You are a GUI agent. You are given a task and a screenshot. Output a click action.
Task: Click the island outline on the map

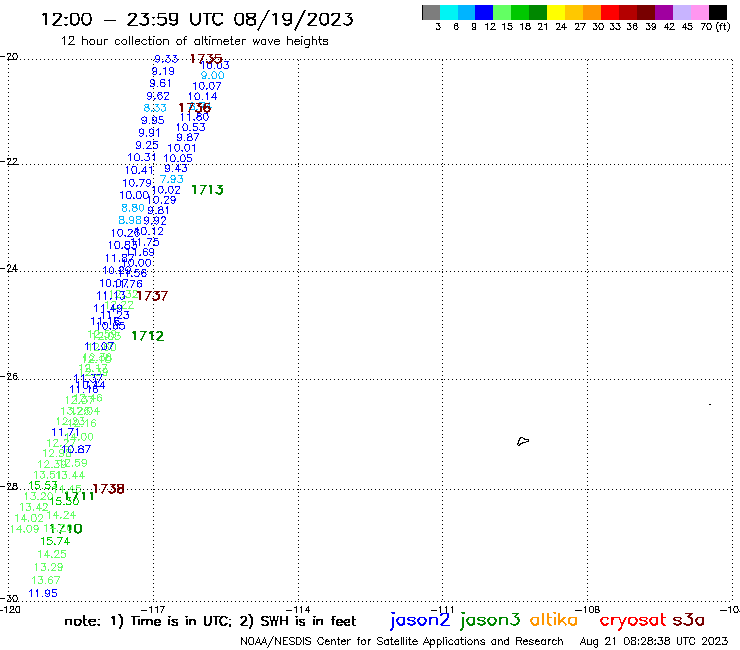click(523, 441)
